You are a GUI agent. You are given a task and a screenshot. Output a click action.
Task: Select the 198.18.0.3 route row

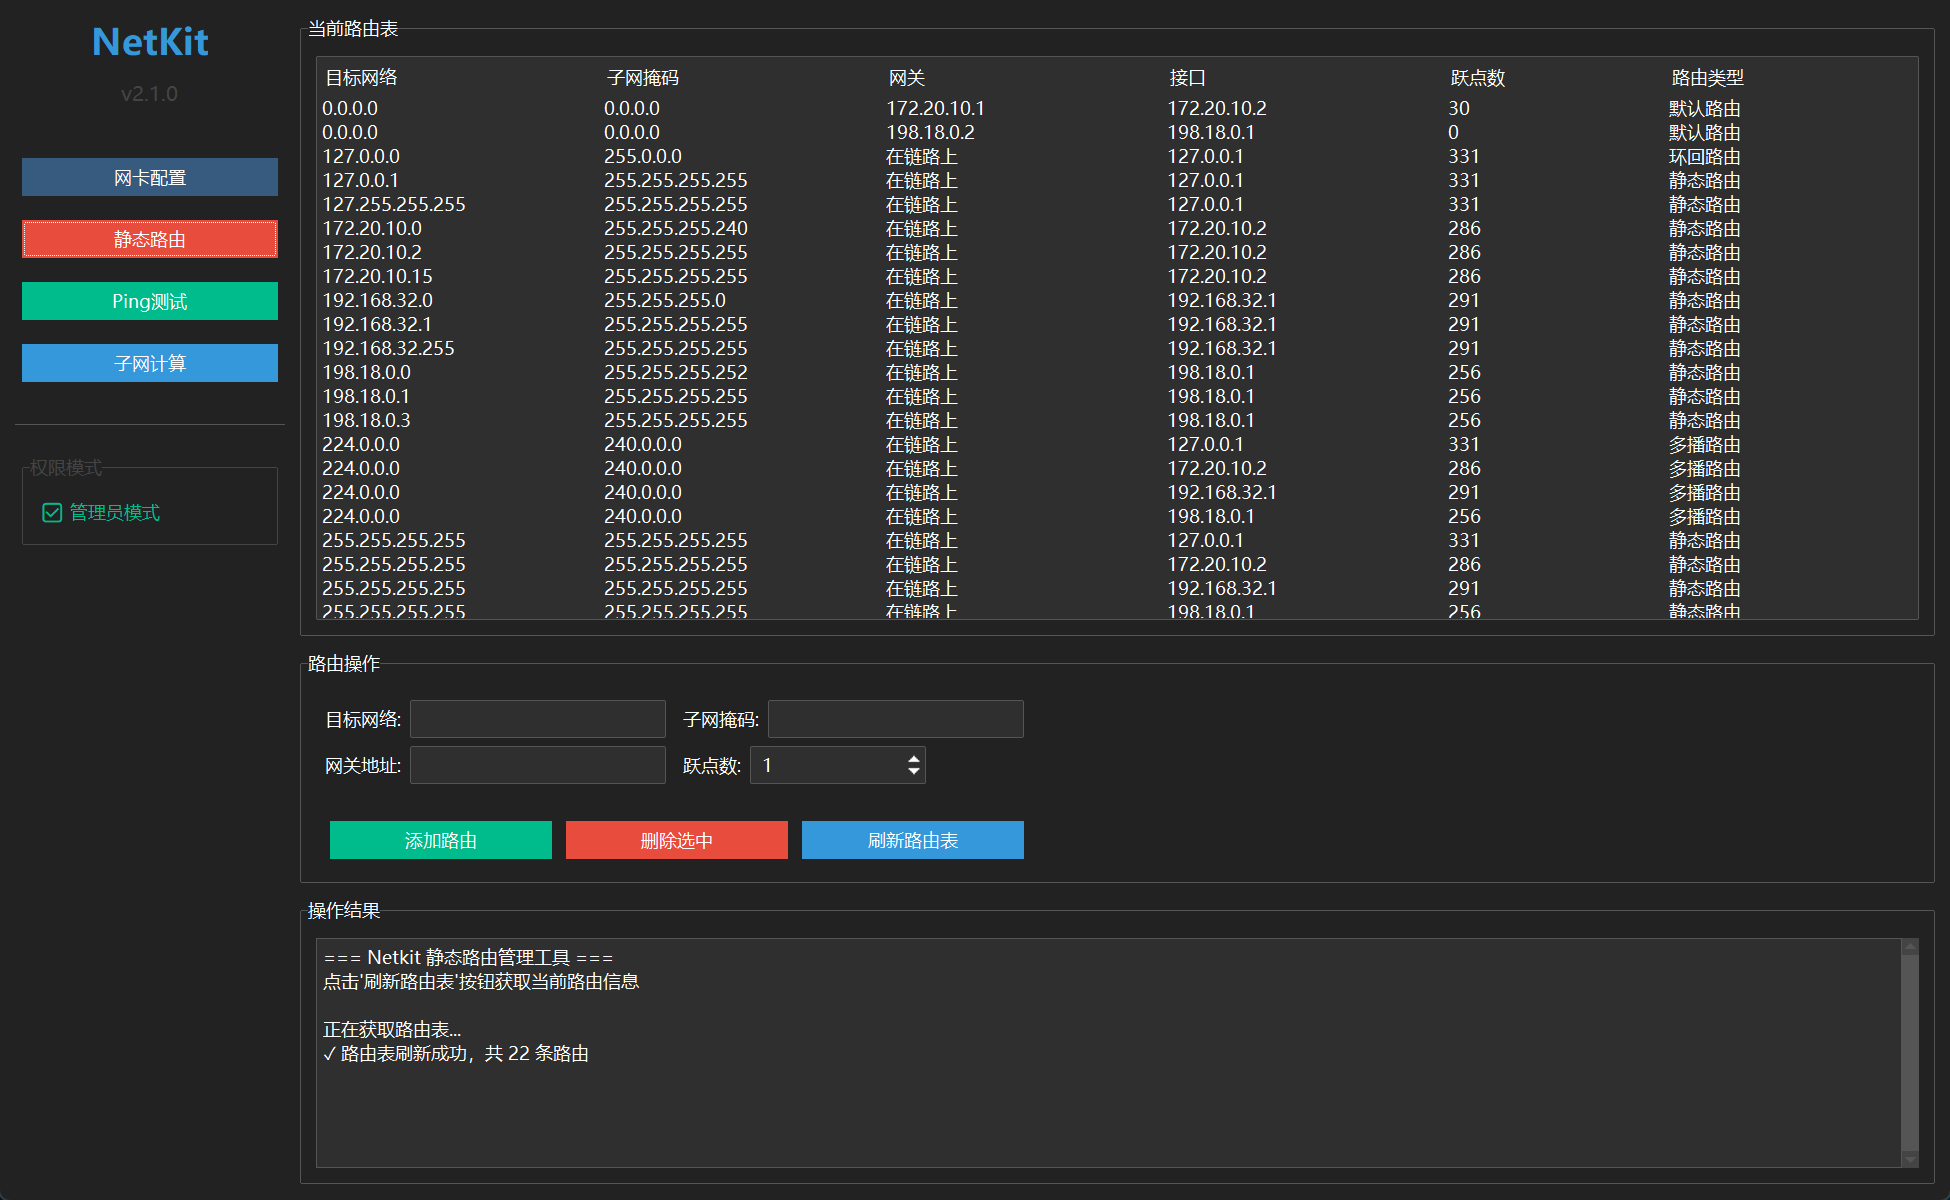click(1117, 420)
